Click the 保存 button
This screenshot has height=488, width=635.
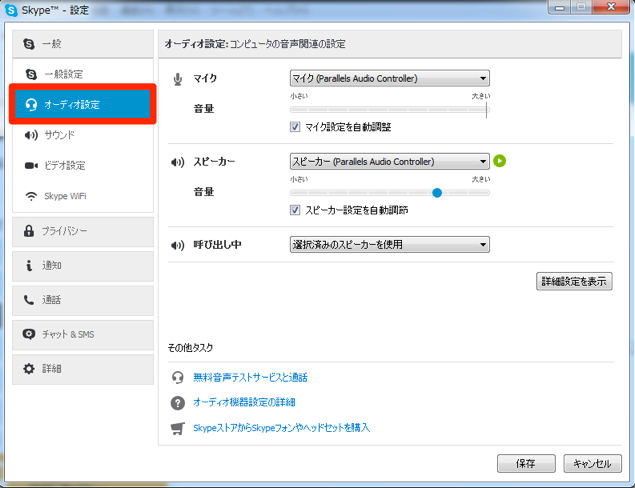[x=526, y=463]
